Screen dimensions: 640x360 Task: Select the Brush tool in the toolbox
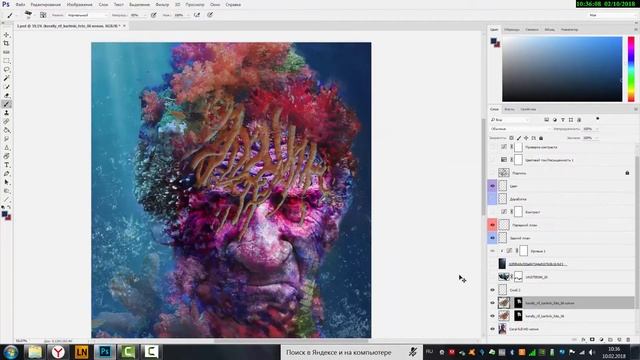point(6,104)
